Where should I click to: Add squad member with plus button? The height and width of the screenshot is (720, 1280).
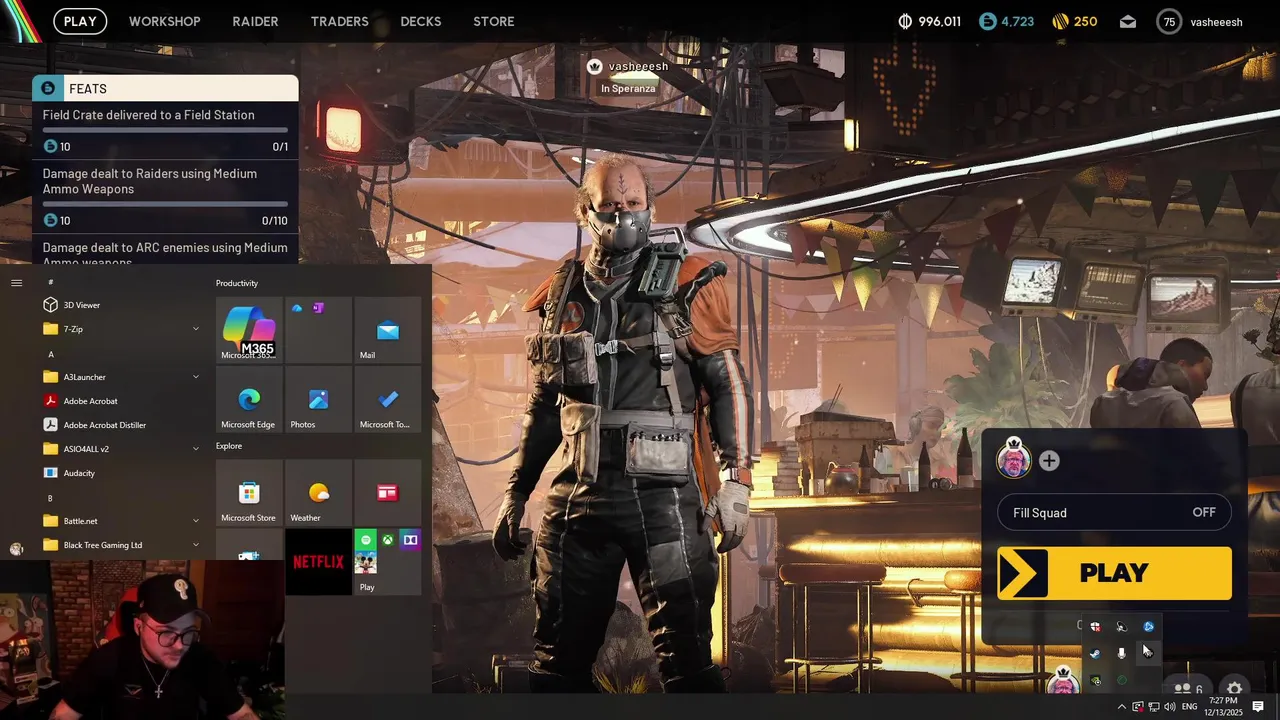(x=1049, y=461)
